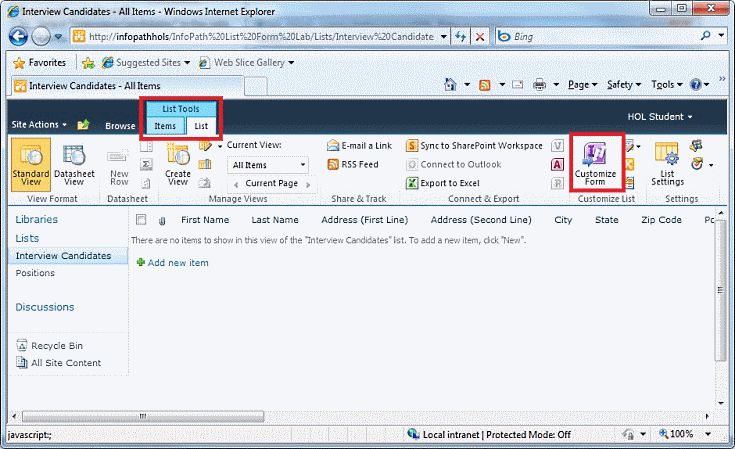Click the horizontal scrollbar thumb
Image resolution: width=735 pixels, height=449 pixels.
(x=143, y=416)
